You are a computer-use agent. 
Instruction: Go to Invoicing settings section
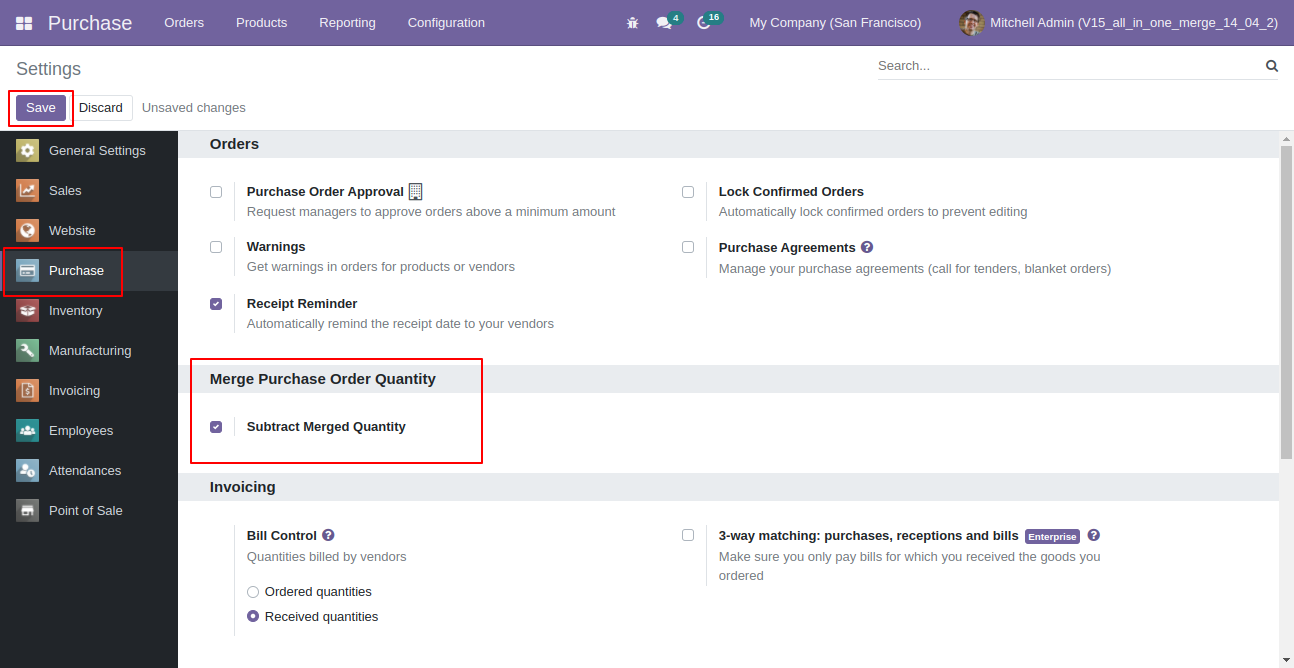click(89, 391)
